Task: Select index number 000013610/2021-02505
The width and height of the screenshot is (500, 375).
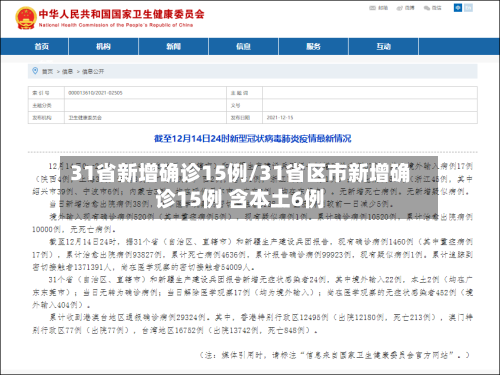Action: 95,93
